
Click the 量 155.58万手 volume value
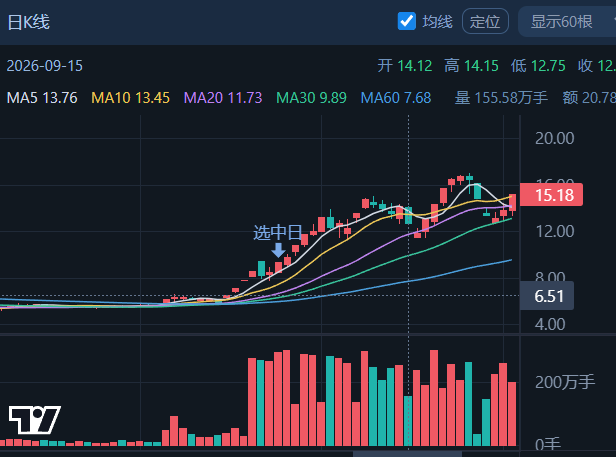[501, 98]
